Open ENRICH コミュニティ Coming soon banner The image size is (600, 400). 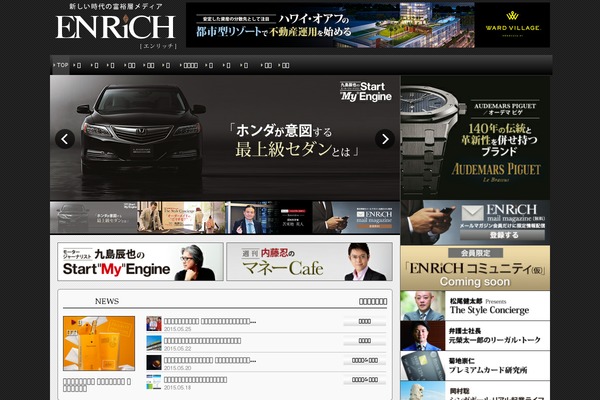476,268
